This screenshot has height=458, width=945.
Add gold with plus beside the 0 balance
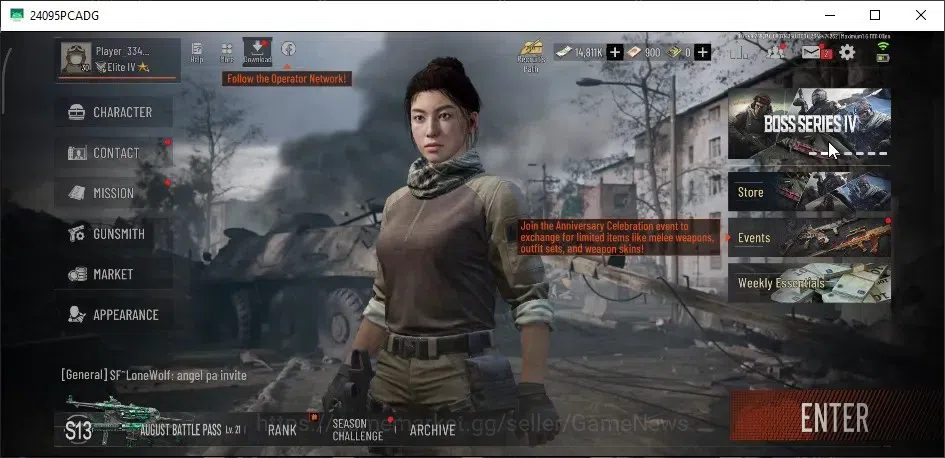[703, 52]
